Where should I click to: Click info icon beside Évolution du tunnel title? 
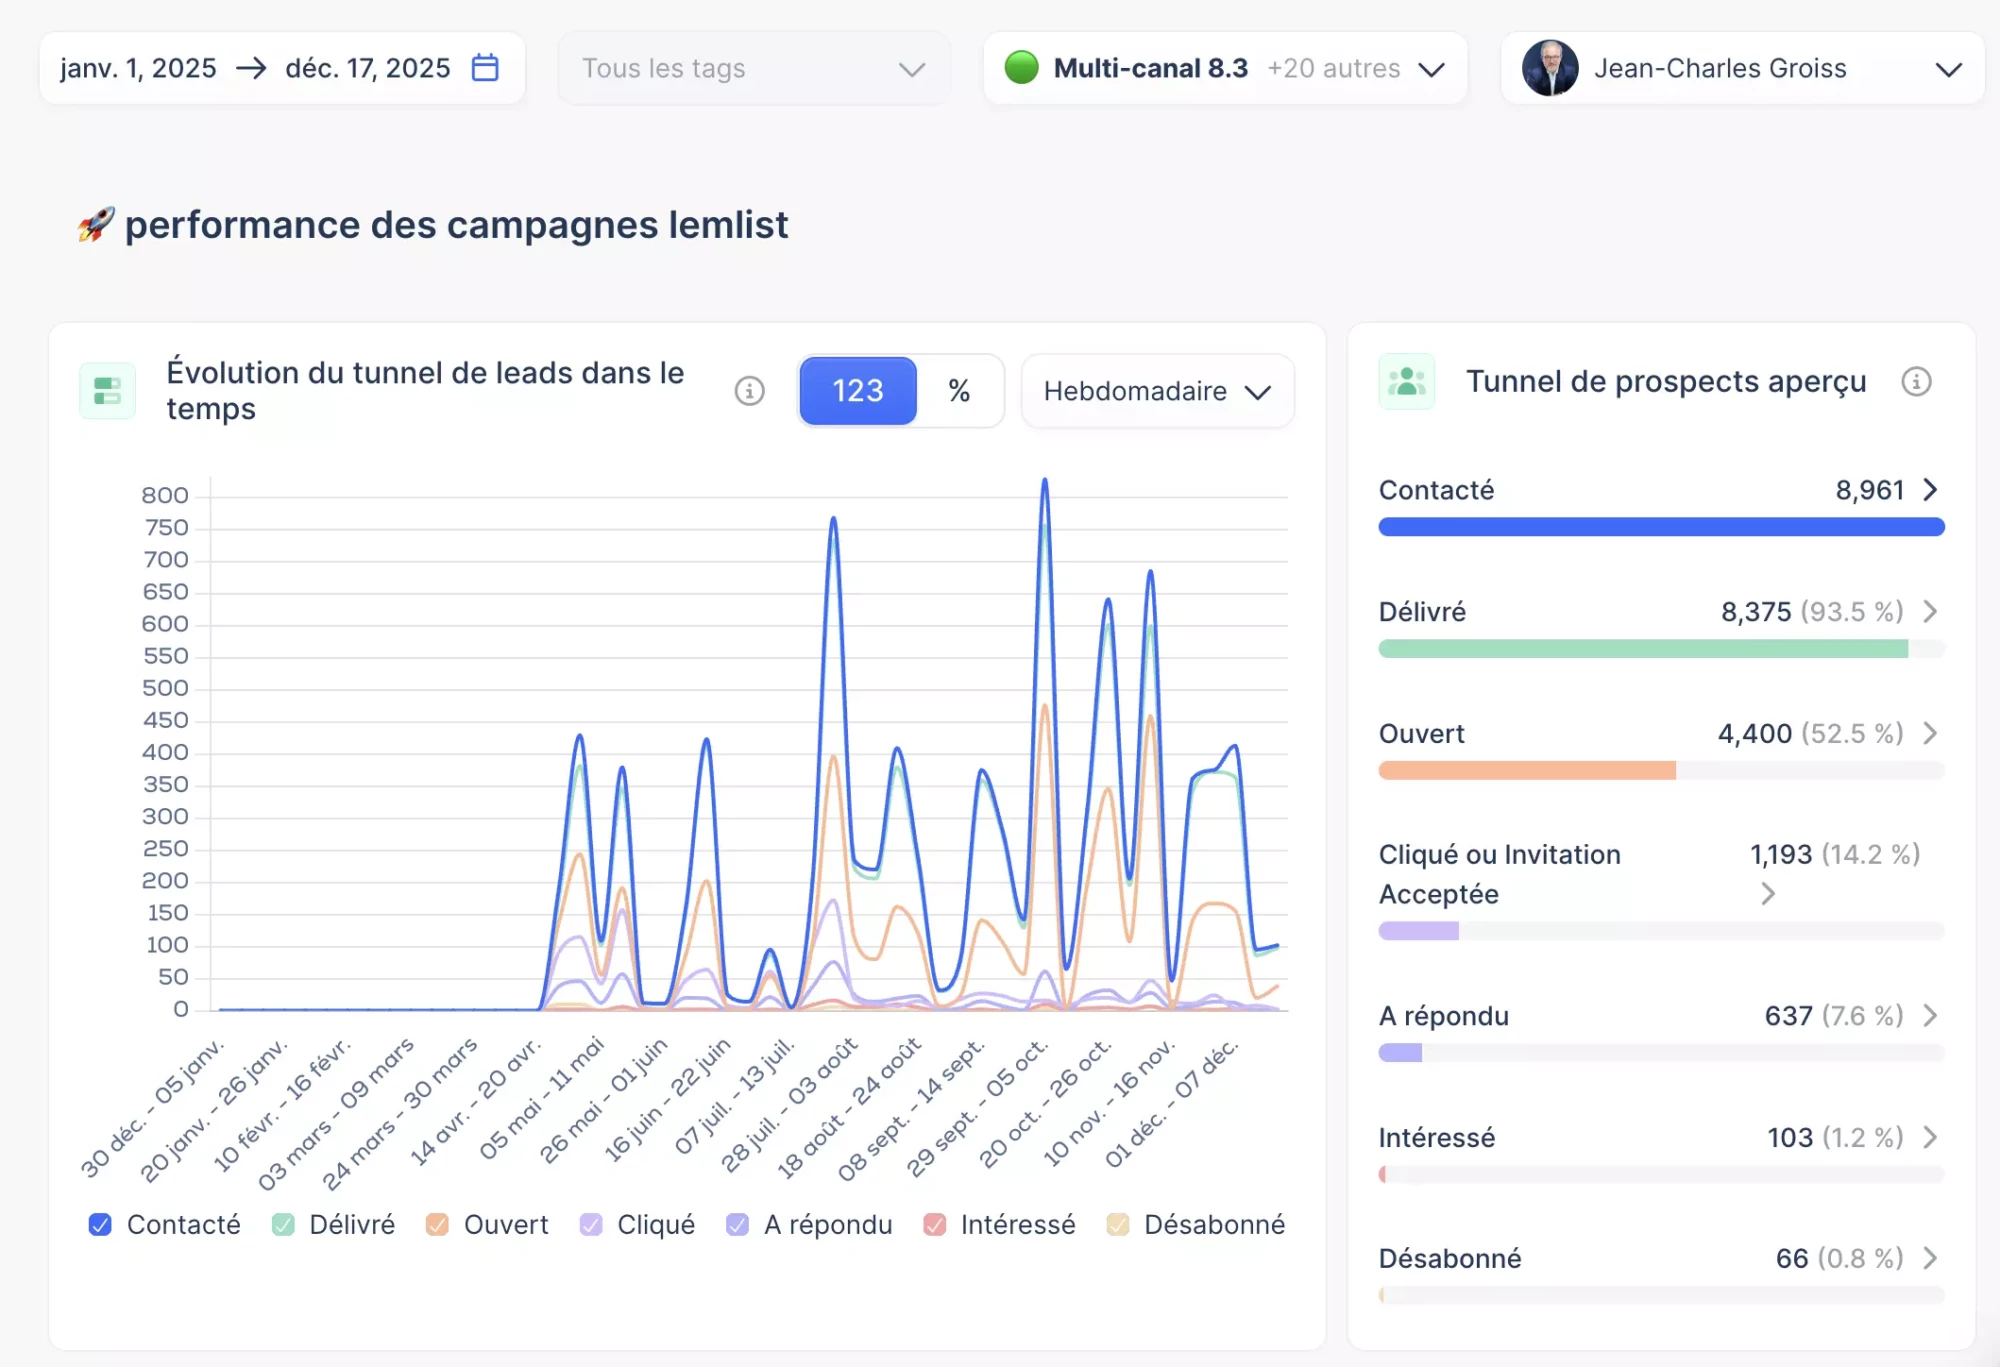point(749,391)
